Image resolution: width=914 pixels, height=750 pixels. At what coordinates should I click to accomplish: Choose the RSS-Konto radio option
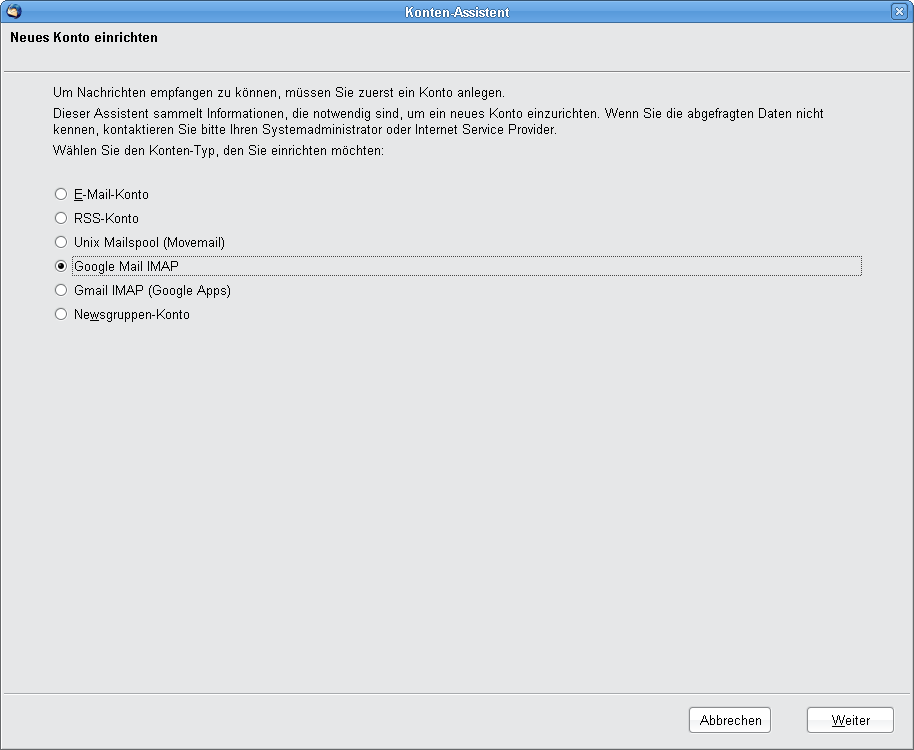pyautogui.click(x=61, y=218)
